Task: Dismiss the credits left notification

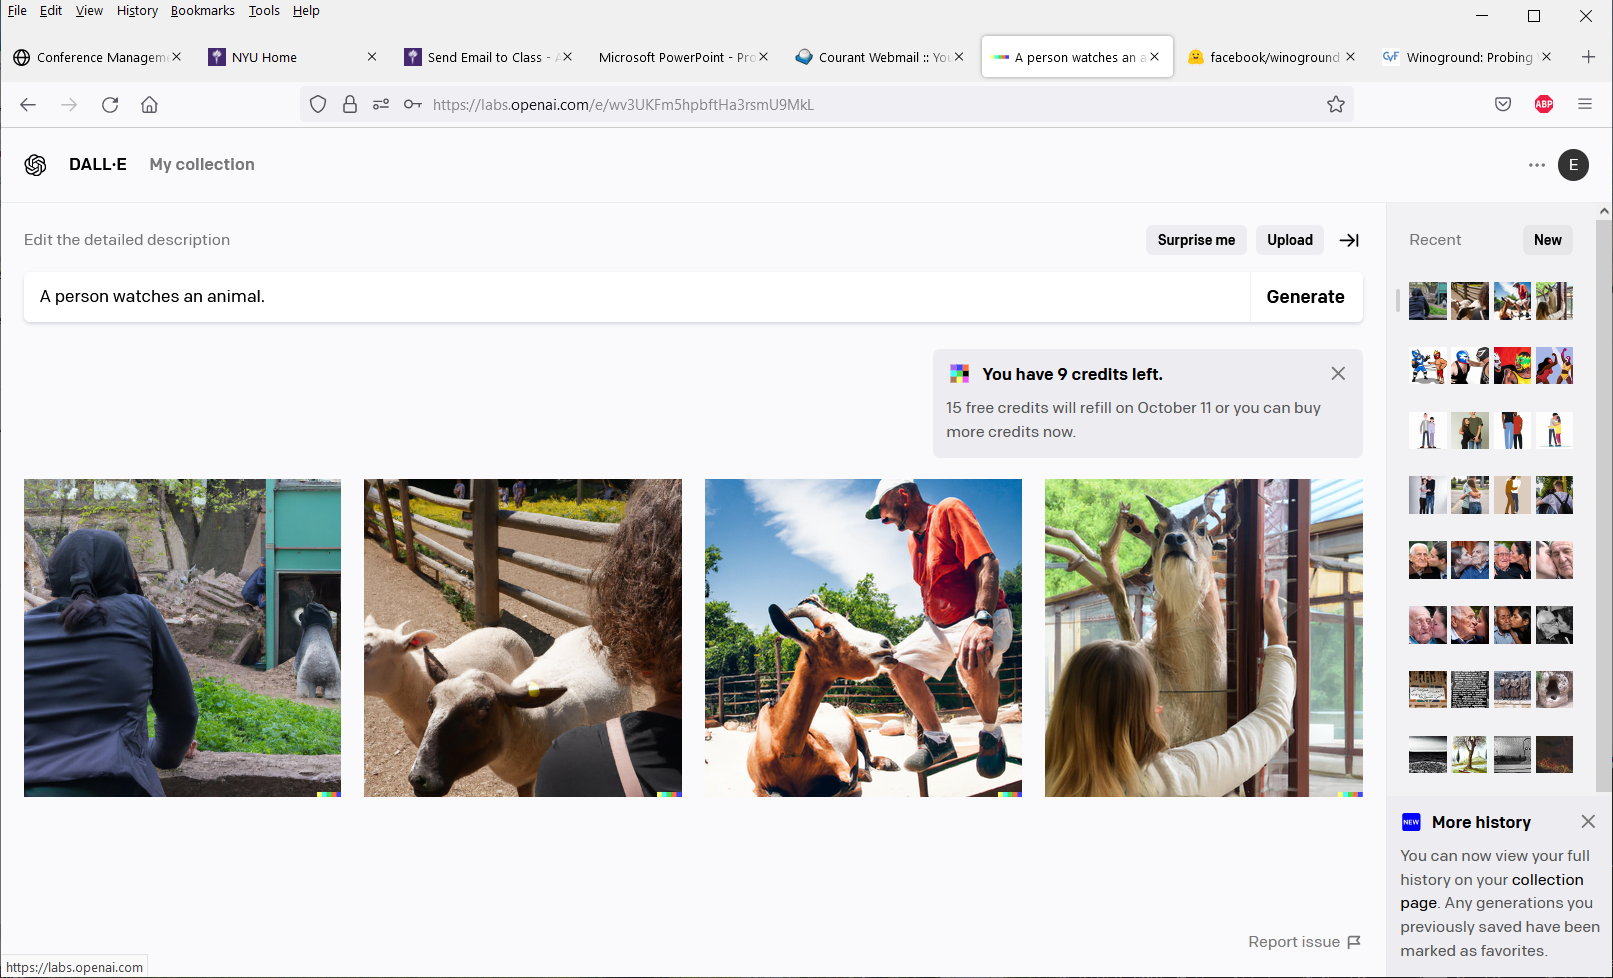Action: point(1337,374)
